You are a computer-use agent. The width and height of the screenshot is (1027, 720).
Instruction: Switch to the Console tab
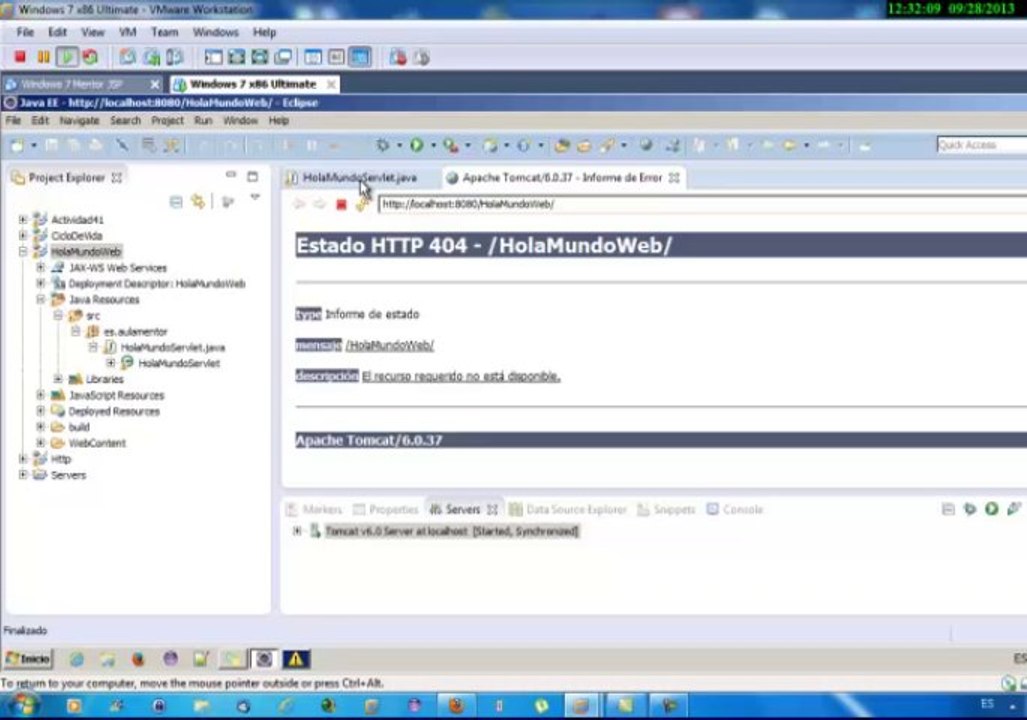[736, 509]
